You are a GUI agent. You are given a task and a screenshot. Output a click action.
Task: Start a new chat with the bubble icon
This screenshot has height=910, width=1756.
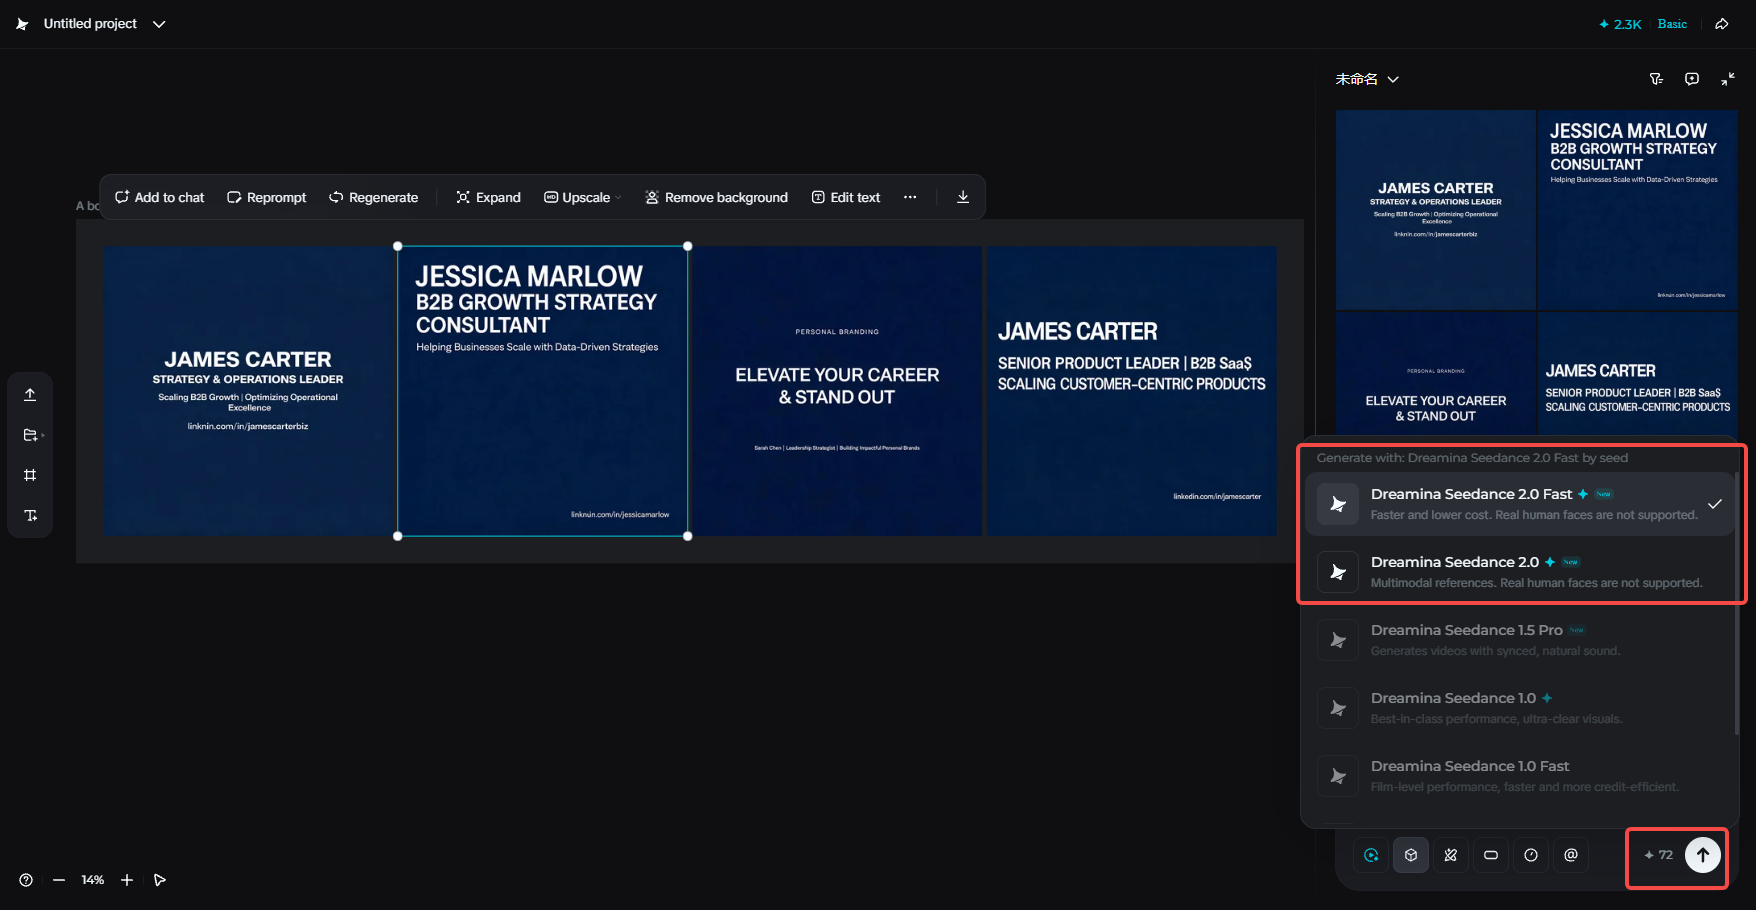[x=1692, y=79]
